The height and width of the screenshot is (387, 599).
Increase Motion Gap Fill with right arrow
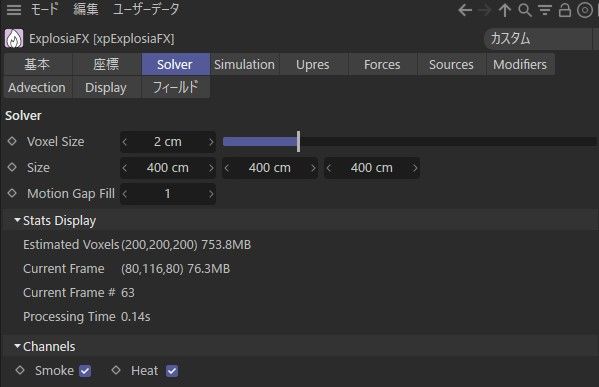pyautogui.click(x=211, y=194)
